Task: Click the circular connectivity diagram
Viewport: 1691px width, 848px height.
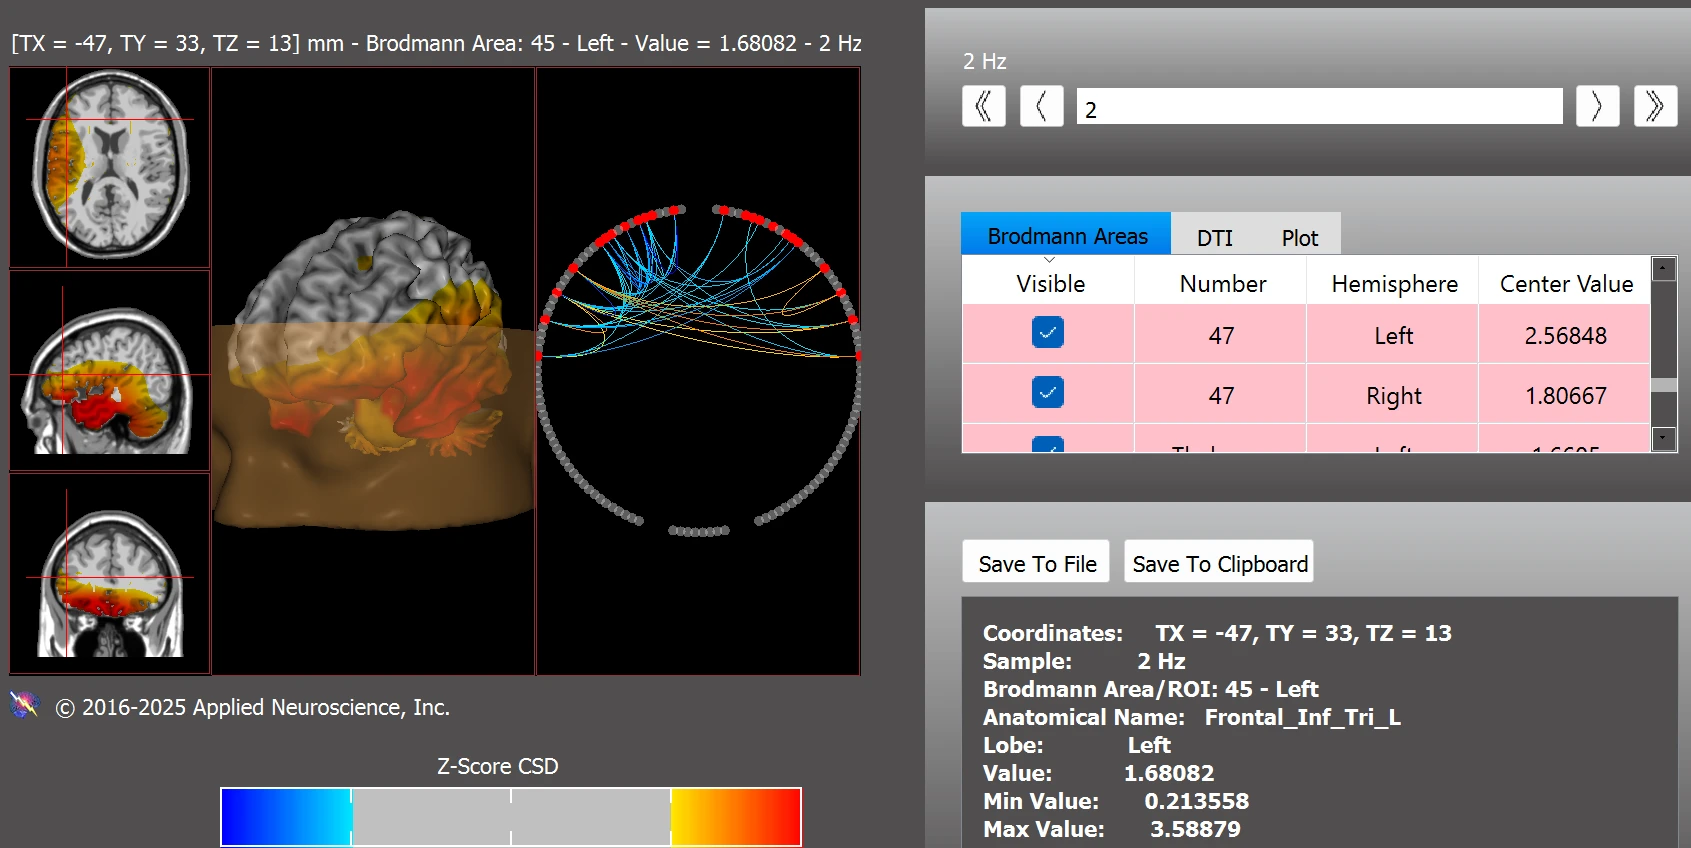Action: [x=698, y=370]
